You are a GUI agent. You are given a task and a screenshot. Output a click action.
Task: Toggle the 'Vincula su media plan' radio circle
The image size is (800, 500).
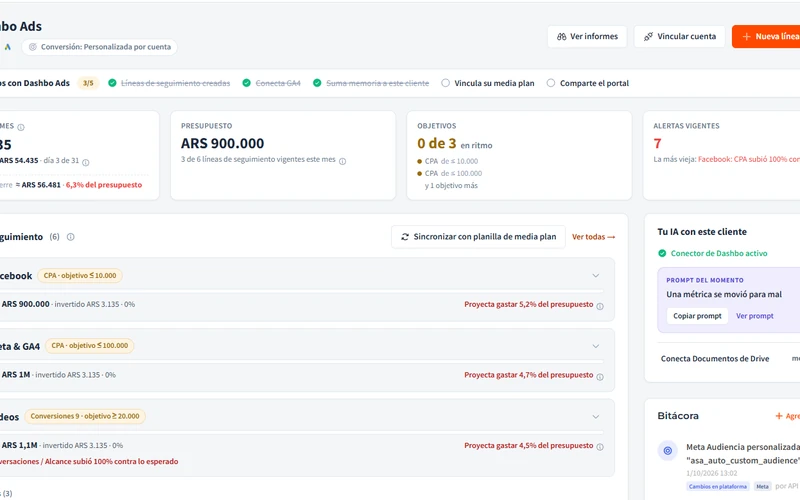pyautogui.click(x=445, y=83)
